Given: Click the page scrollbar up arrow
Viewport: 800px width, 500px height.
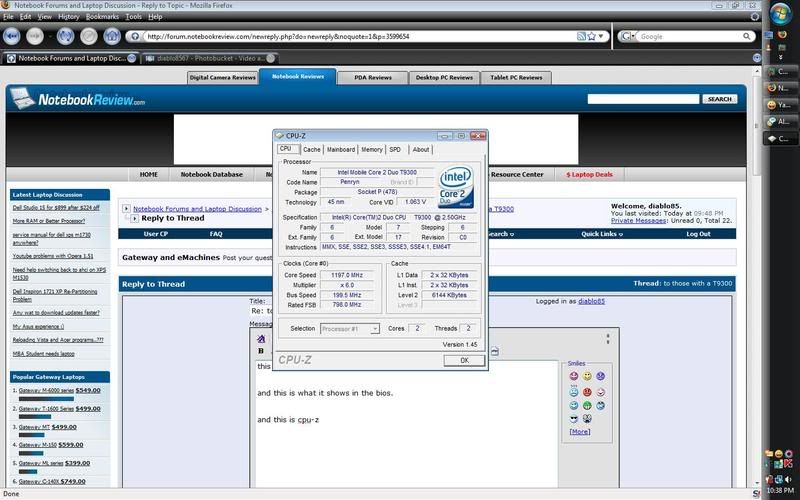Looking at the screenshot, I should [x=757, y=71].
